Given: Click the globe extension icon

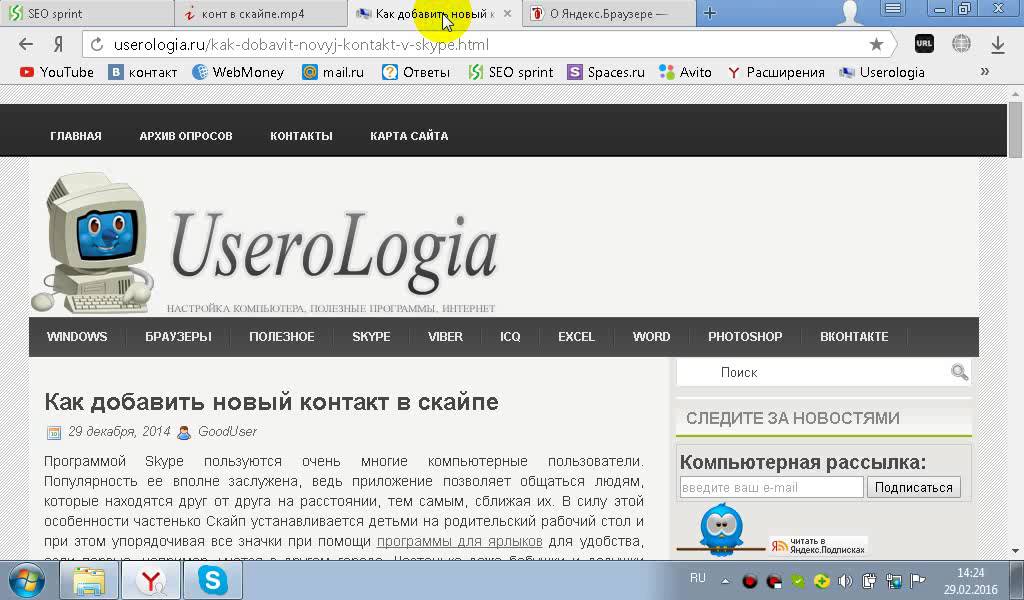Looking at the screenshot, I should [x=961, y=44].
